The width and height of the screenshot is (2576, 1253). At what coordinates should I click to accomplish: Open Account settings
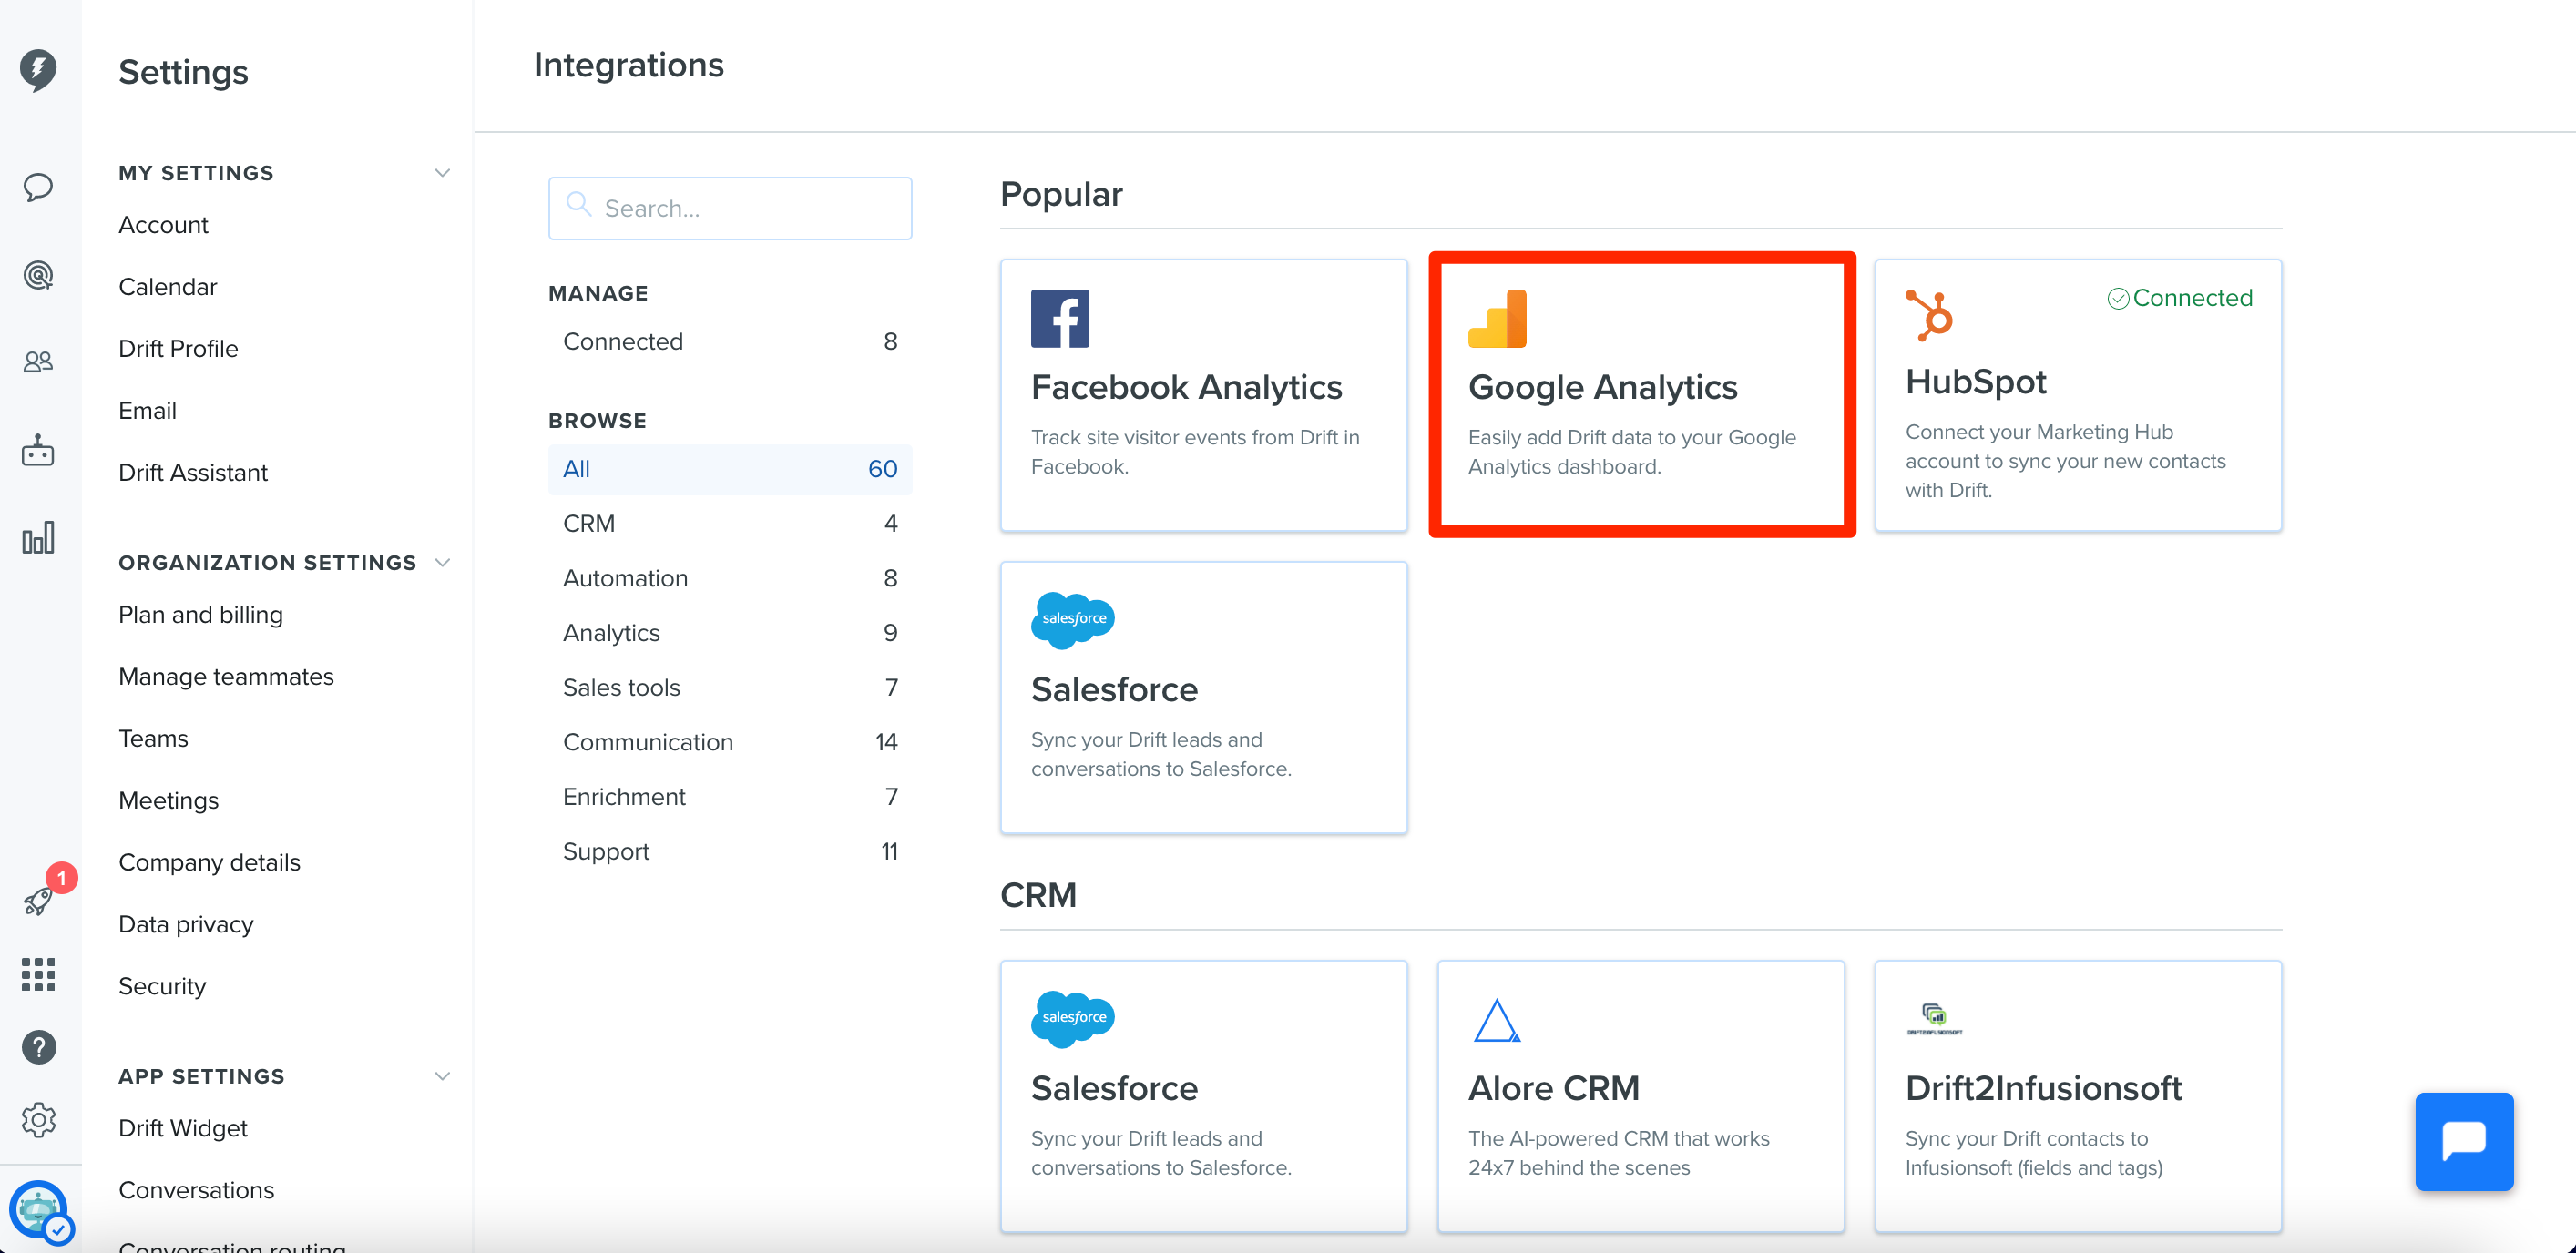coord(163,225)
